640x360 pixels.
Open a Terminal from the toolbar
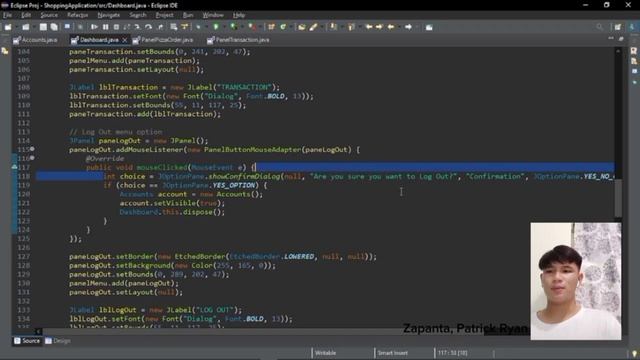tap(67, 27)
